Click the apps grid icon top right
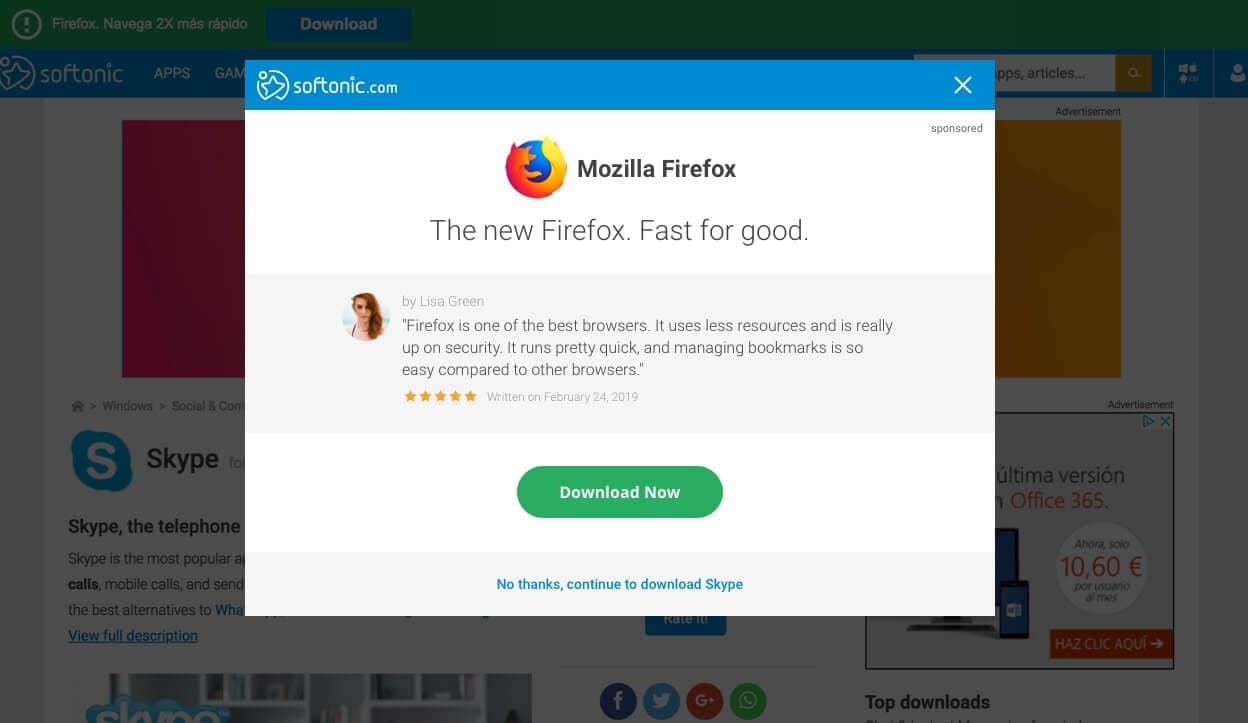Viewport: 1248px width, 723px height. click(x=1188, y=72)
